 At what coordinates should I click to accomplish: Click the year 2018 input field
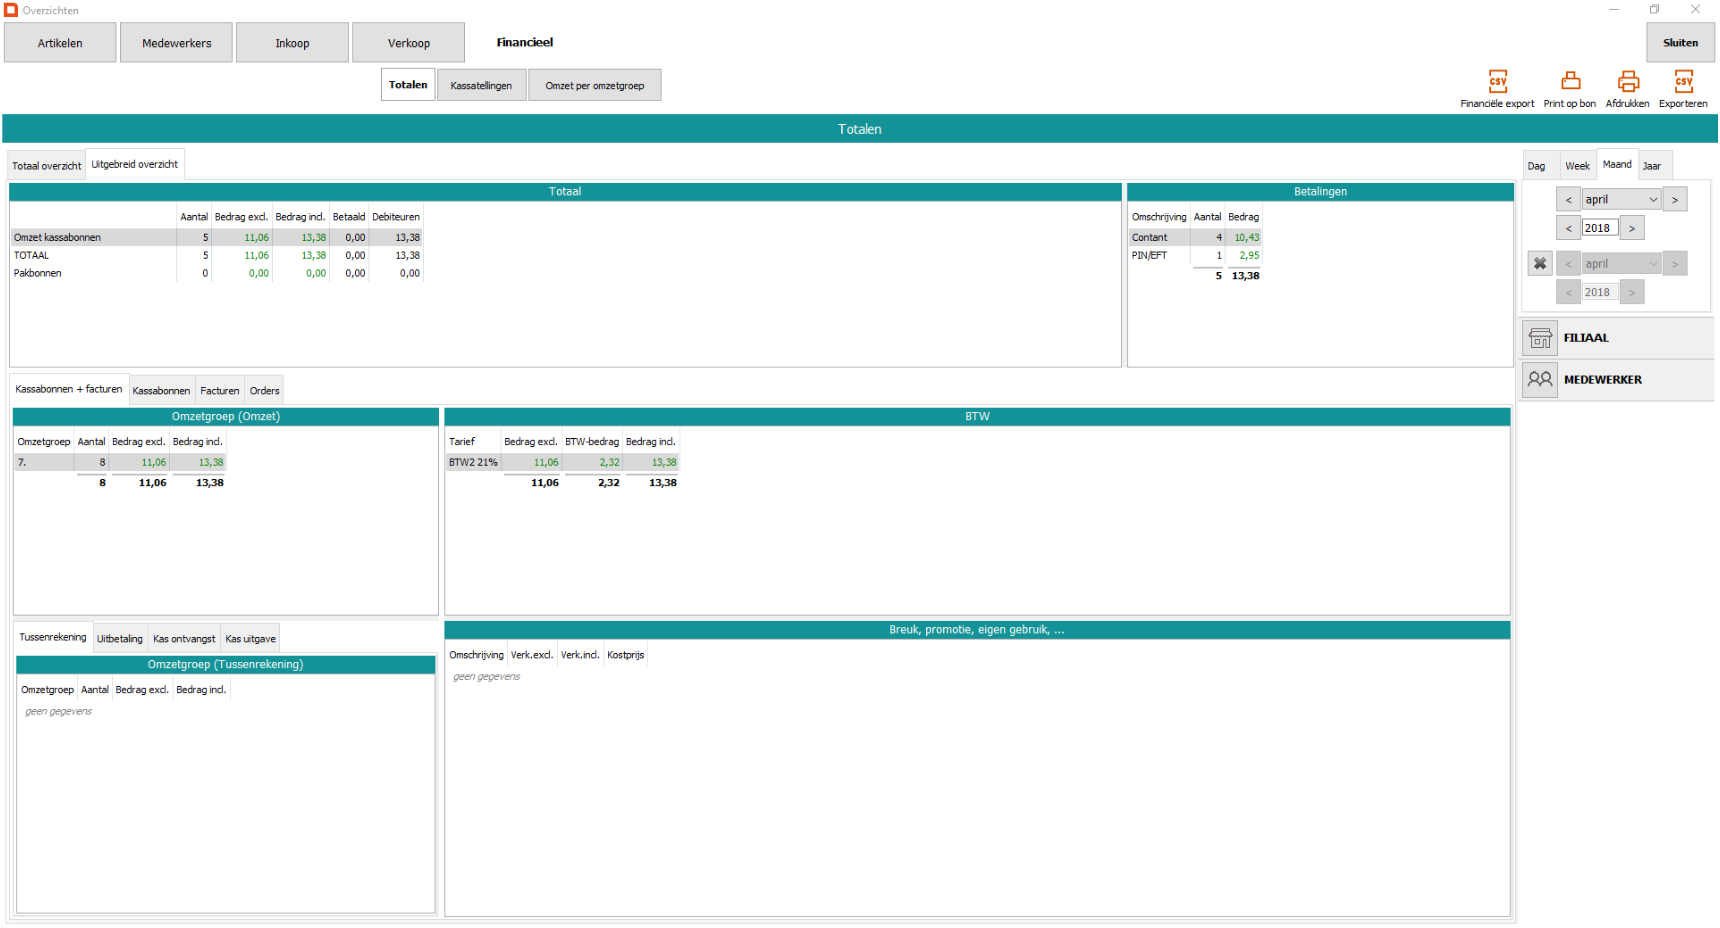point(1598,229)
